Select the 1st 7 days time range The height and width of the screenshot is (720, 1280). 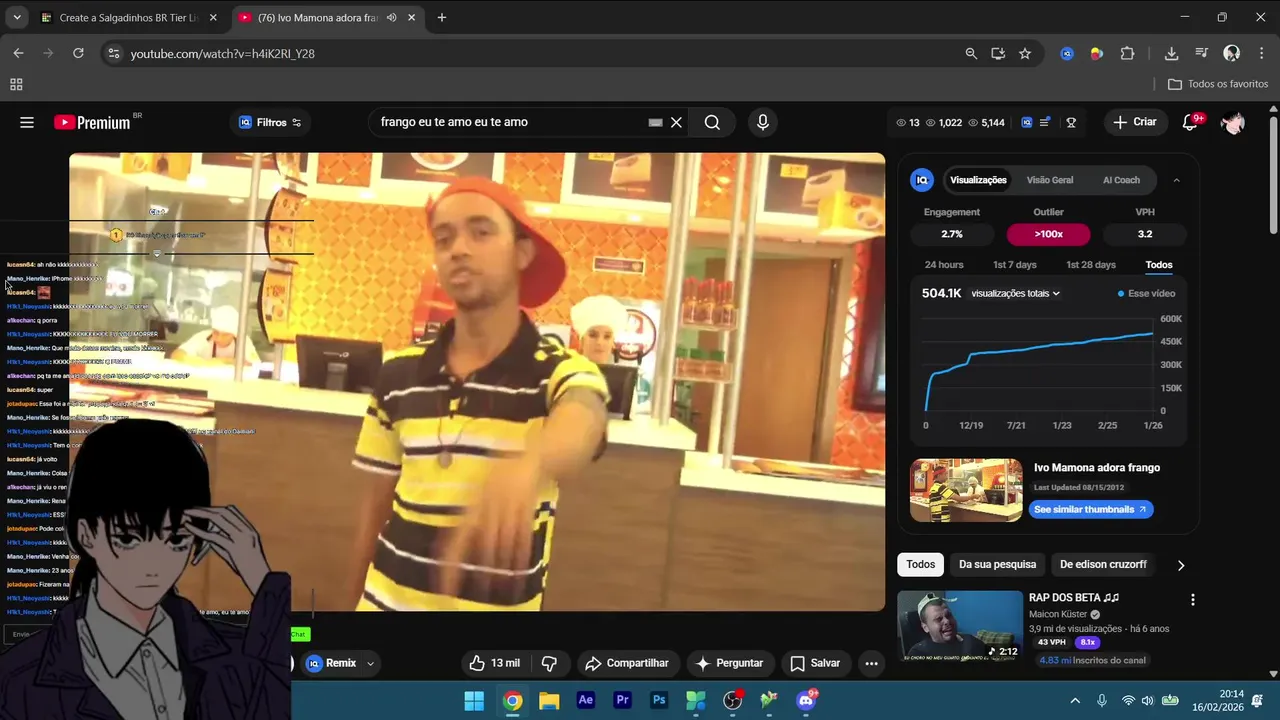(x=1015, y=265)
